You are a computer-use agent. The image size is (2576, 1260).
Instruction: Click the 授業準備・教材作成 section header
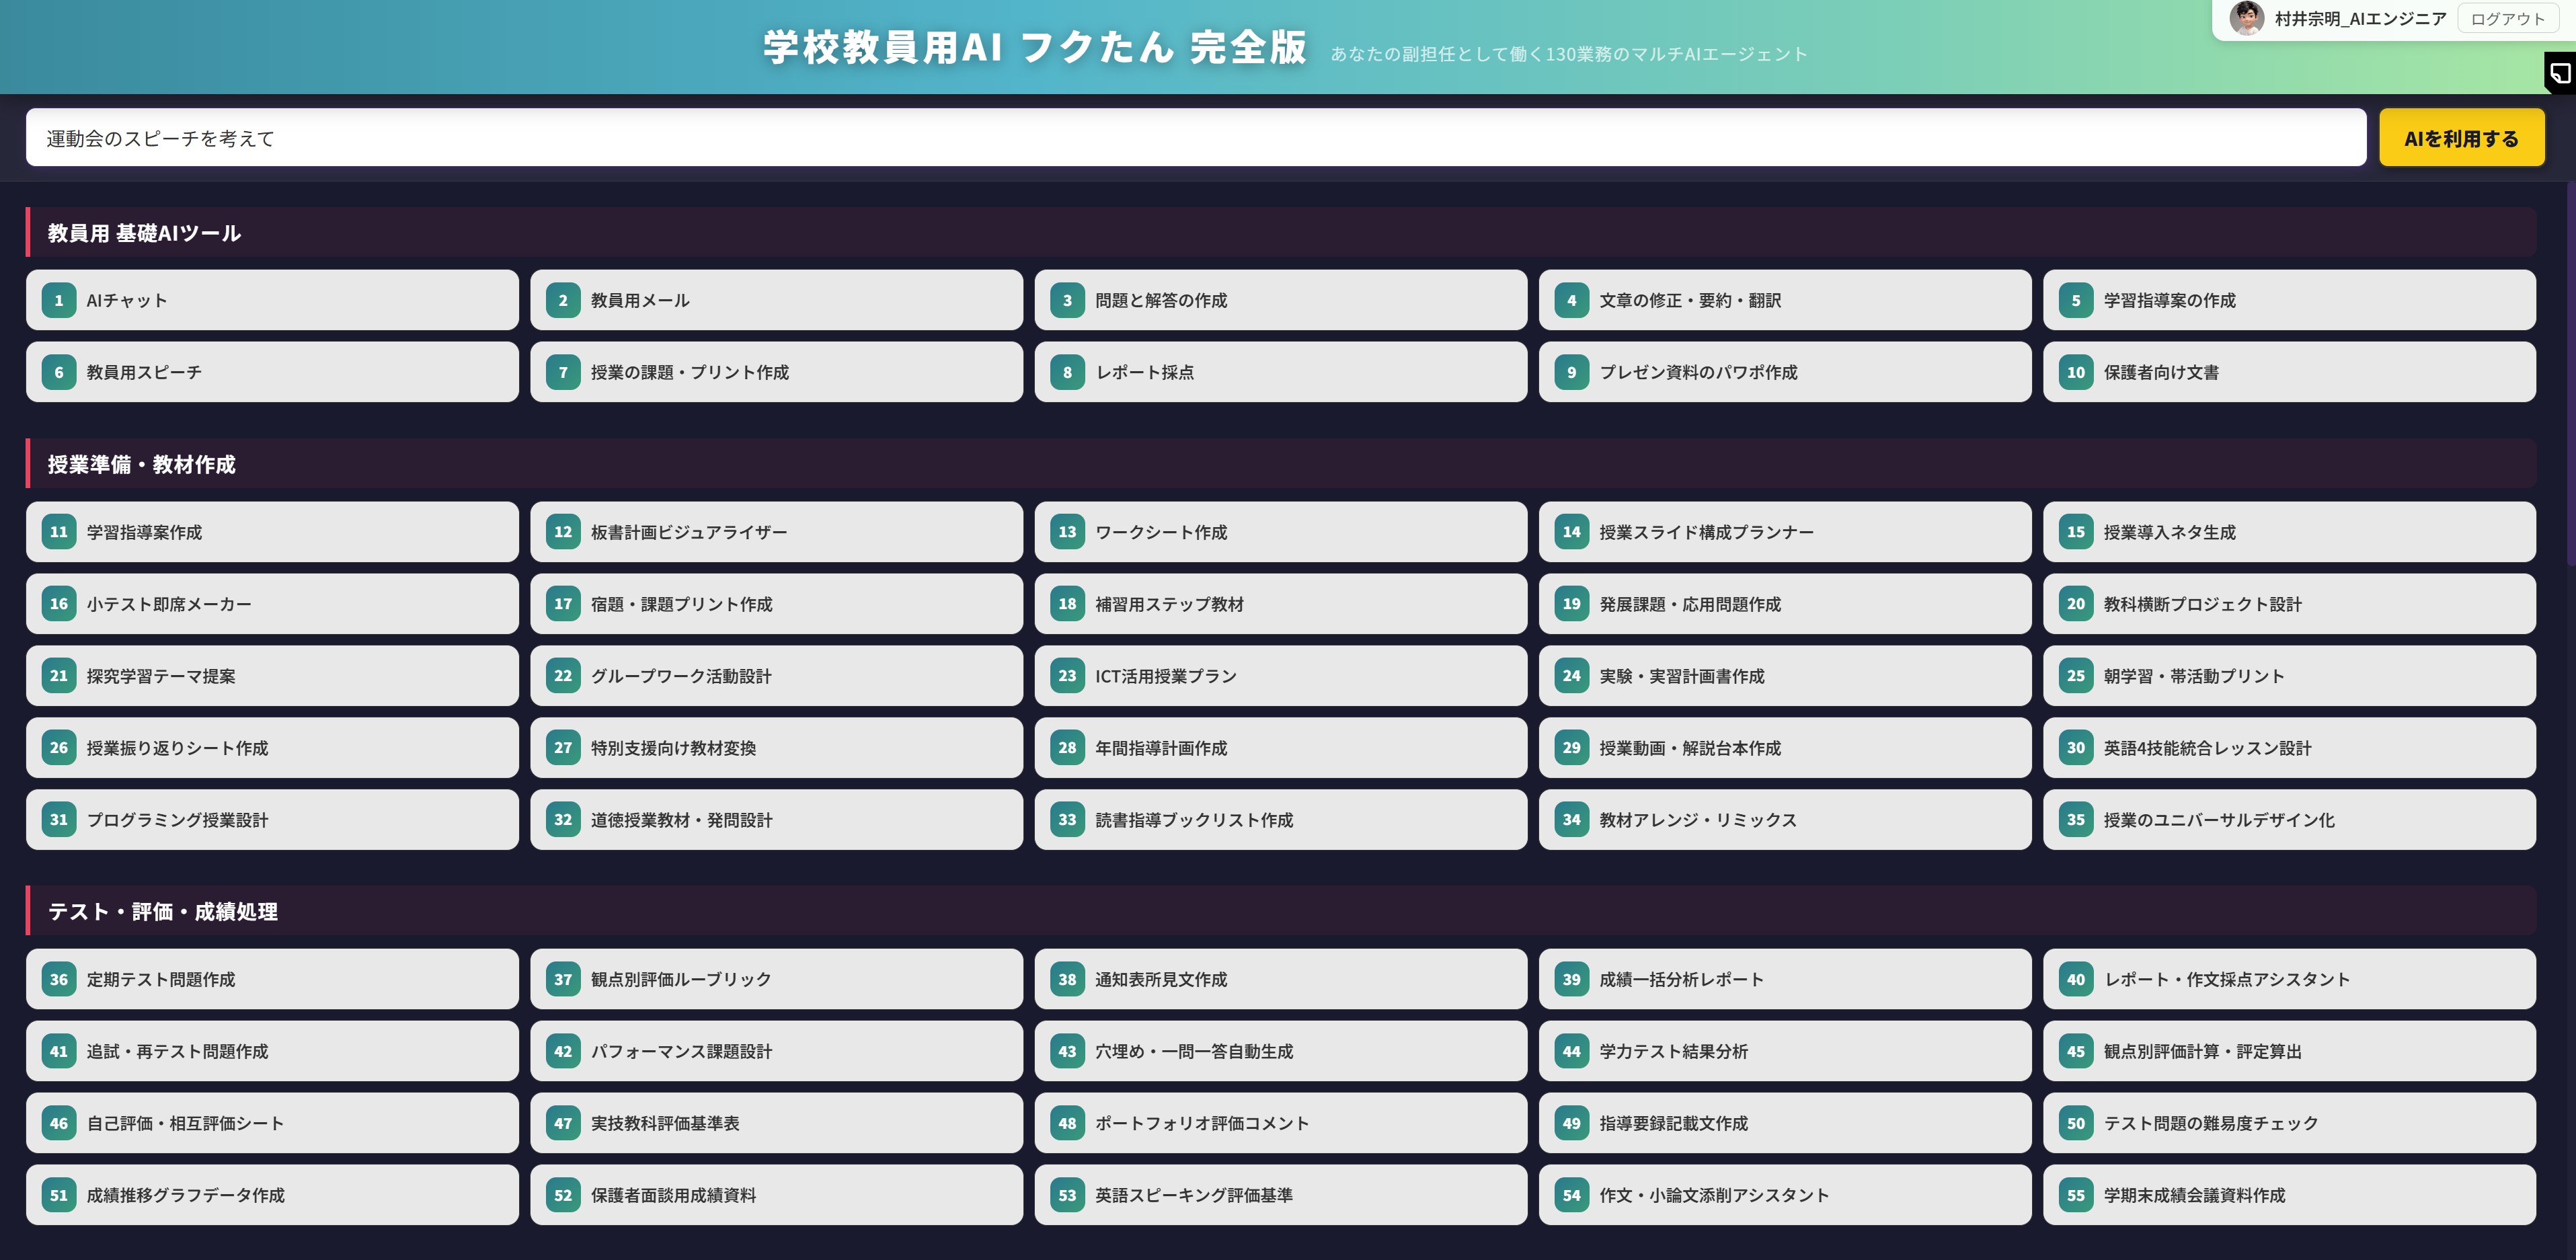[140, 464]
